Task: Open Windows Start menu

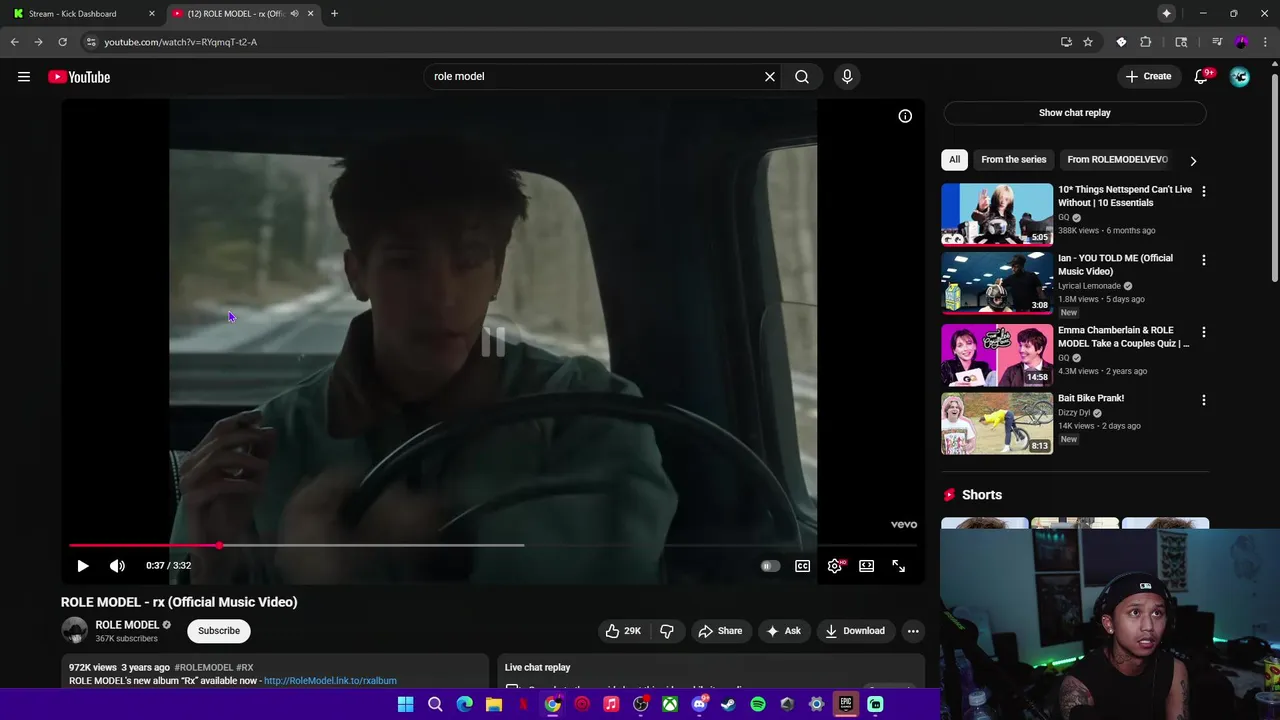Action: [x=405, y=705]
